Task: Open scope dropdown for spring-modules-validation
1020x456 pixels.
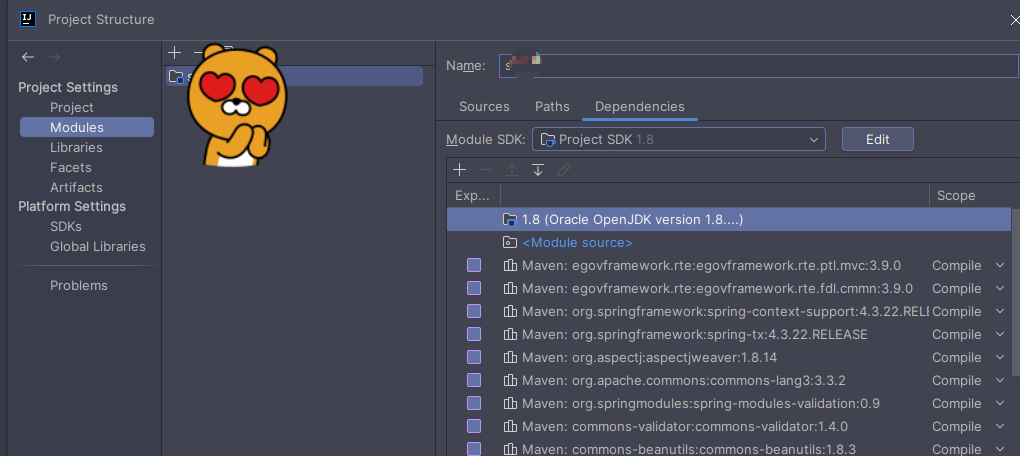Action: (x=1000, y=403)
